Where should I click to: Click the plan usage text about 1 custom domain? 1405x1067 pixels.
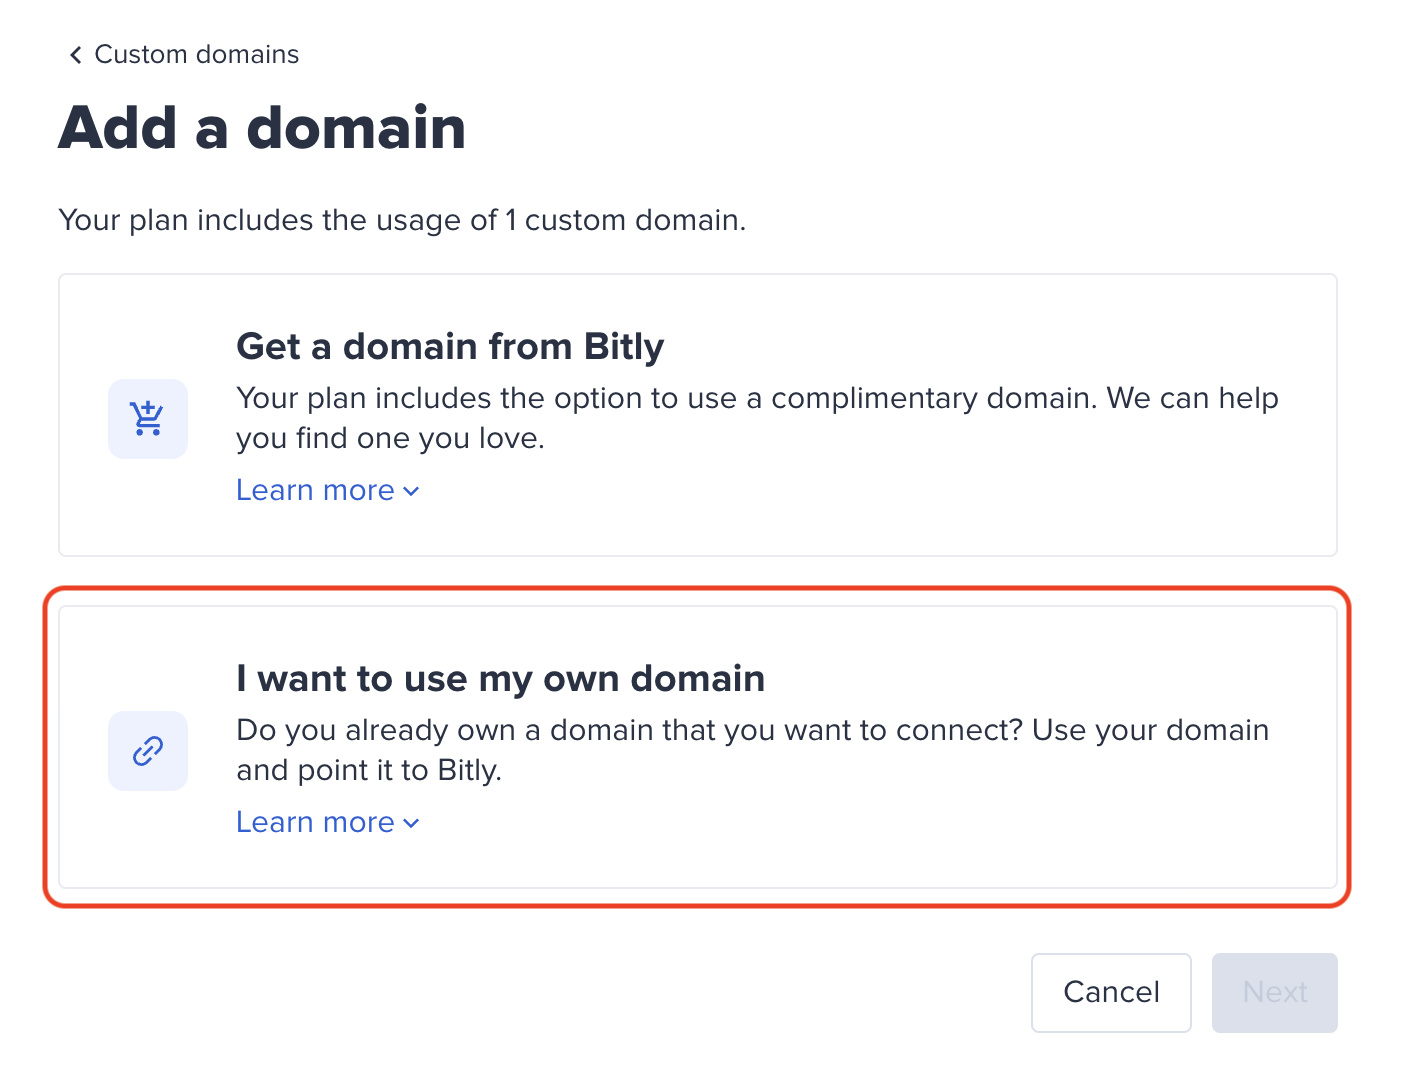click(402, 220)
